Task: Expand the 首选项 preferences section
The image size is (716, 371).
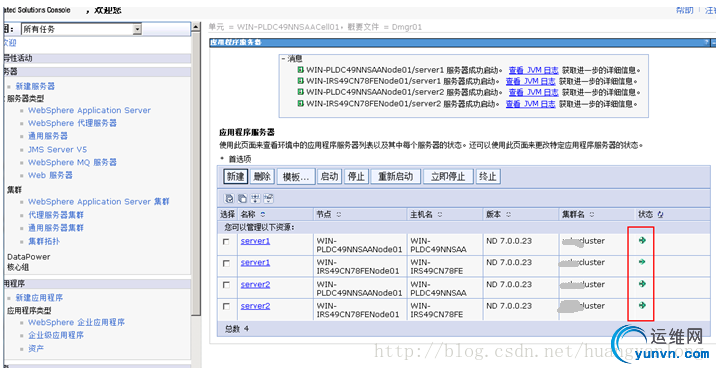Action: coord(222,159)
